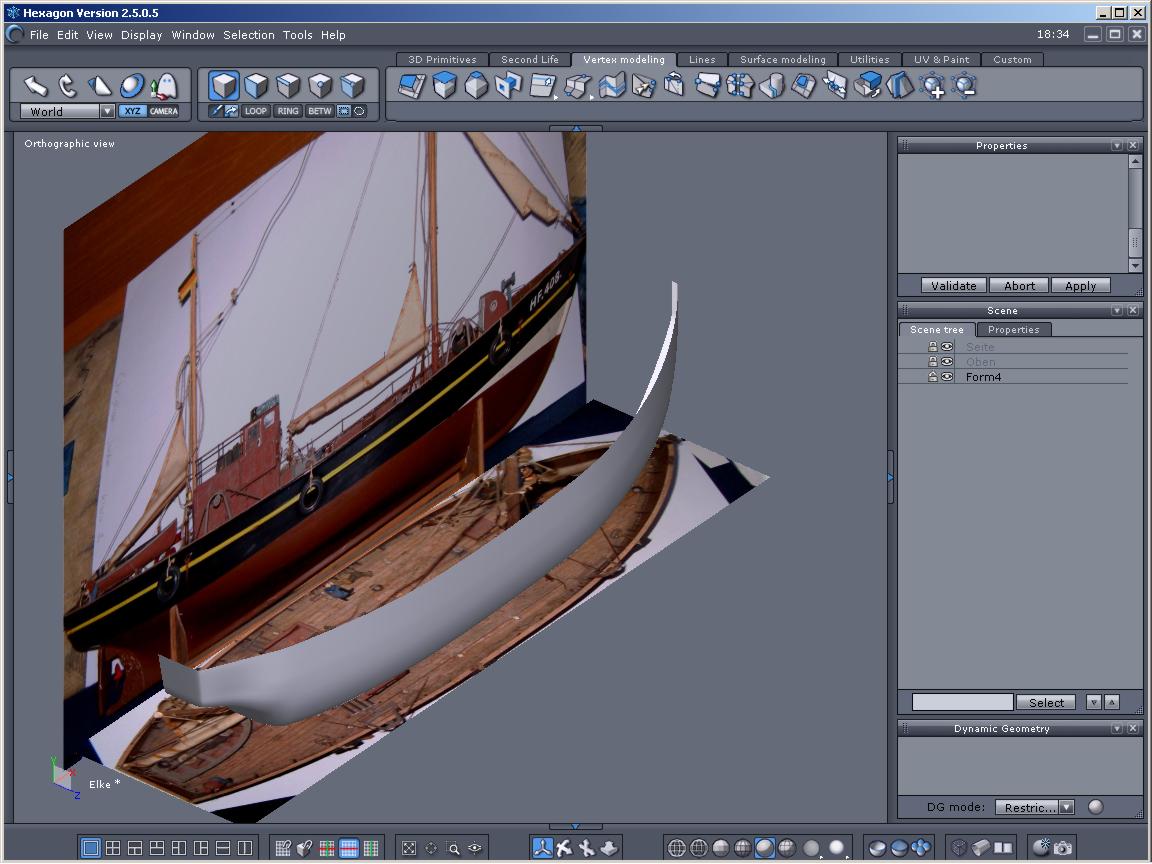
Task: Open Dynamic Geometry panel arrow menu
Action: 1117,728
